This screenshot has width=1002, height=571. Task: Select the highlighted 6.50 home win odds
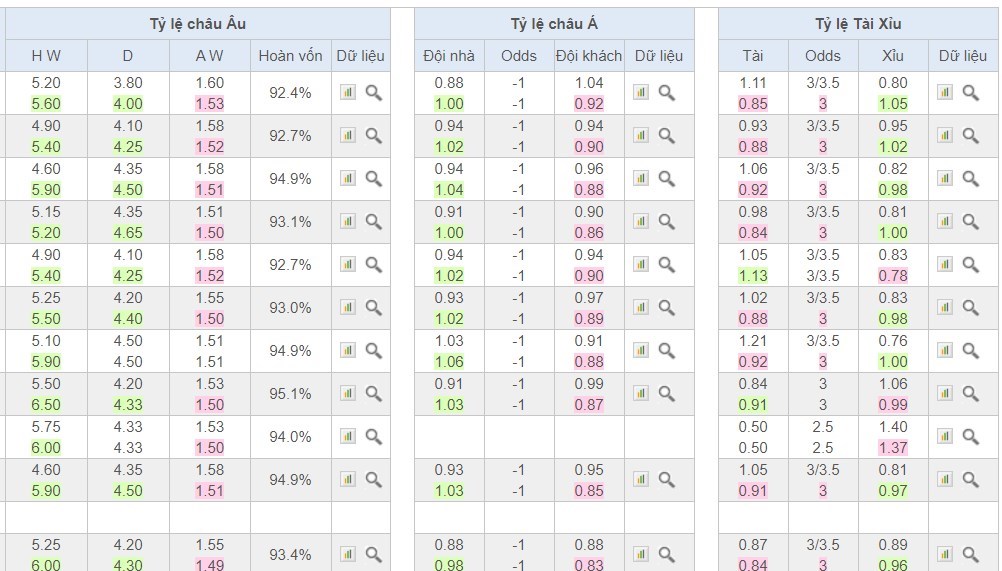click(x=46, y=405)
